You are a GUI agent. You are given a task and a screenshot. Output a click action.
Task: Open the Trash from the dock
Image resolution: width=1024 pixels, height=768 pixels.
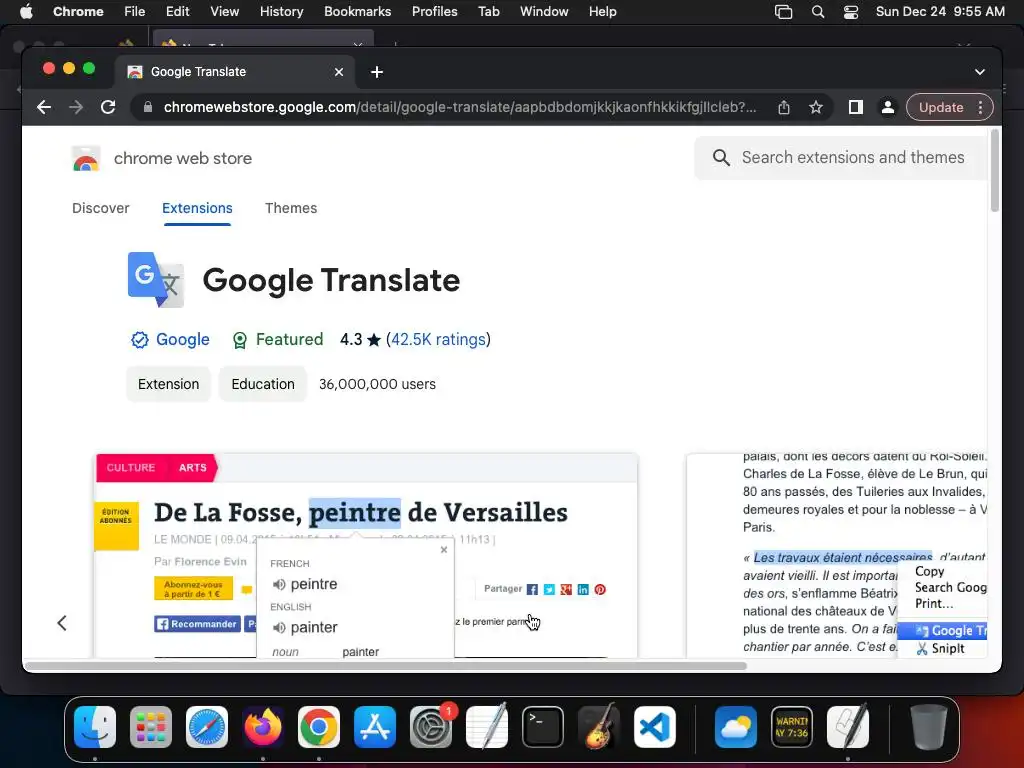pyautogui.click(x=928, y=727)
